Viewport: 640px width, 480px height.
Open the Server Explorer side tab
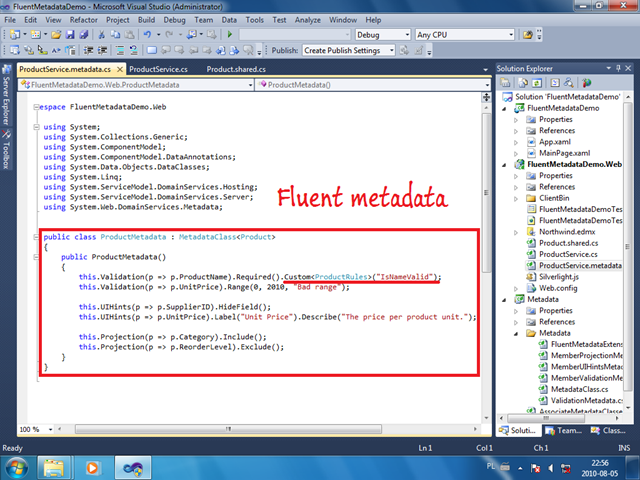pyautogui.click(x=6, y=95)
